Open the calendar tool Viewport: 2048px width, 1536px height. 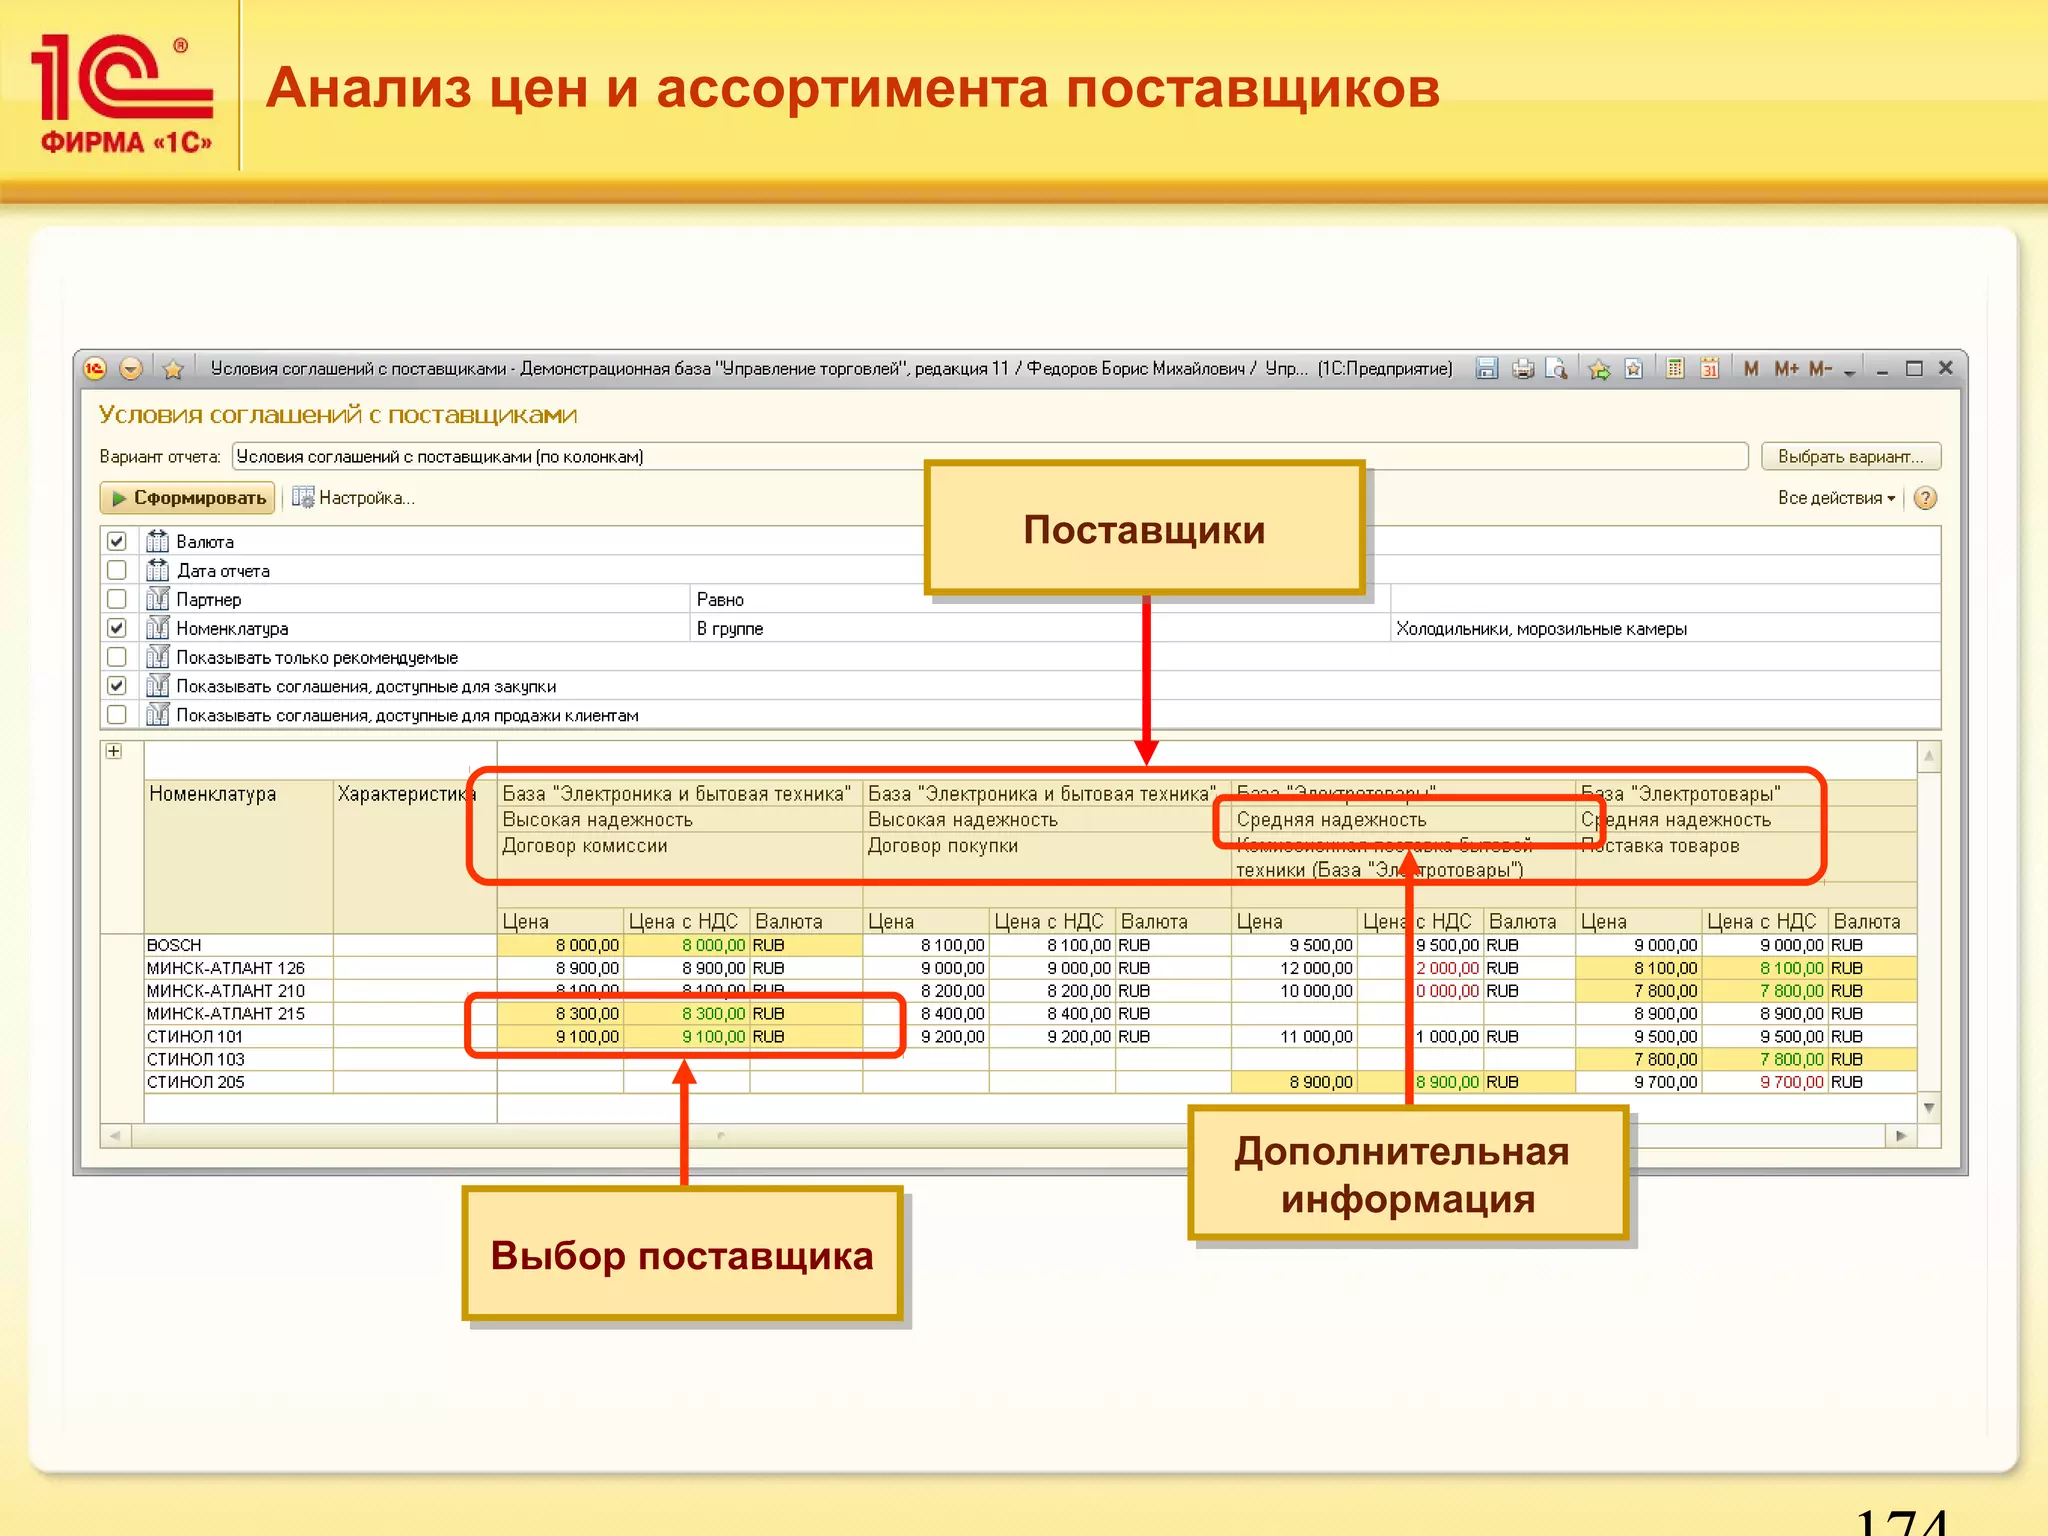click(1710, 369)
